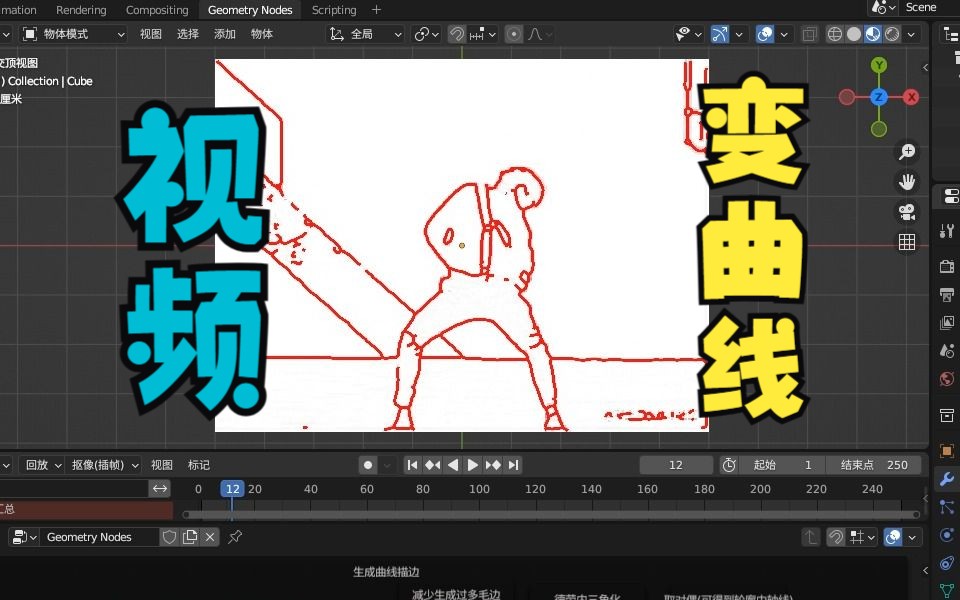Toggle proportional editing in viewport header
Image resolution: width=960 pixels, height=600 pixels.
click(514, 34)
